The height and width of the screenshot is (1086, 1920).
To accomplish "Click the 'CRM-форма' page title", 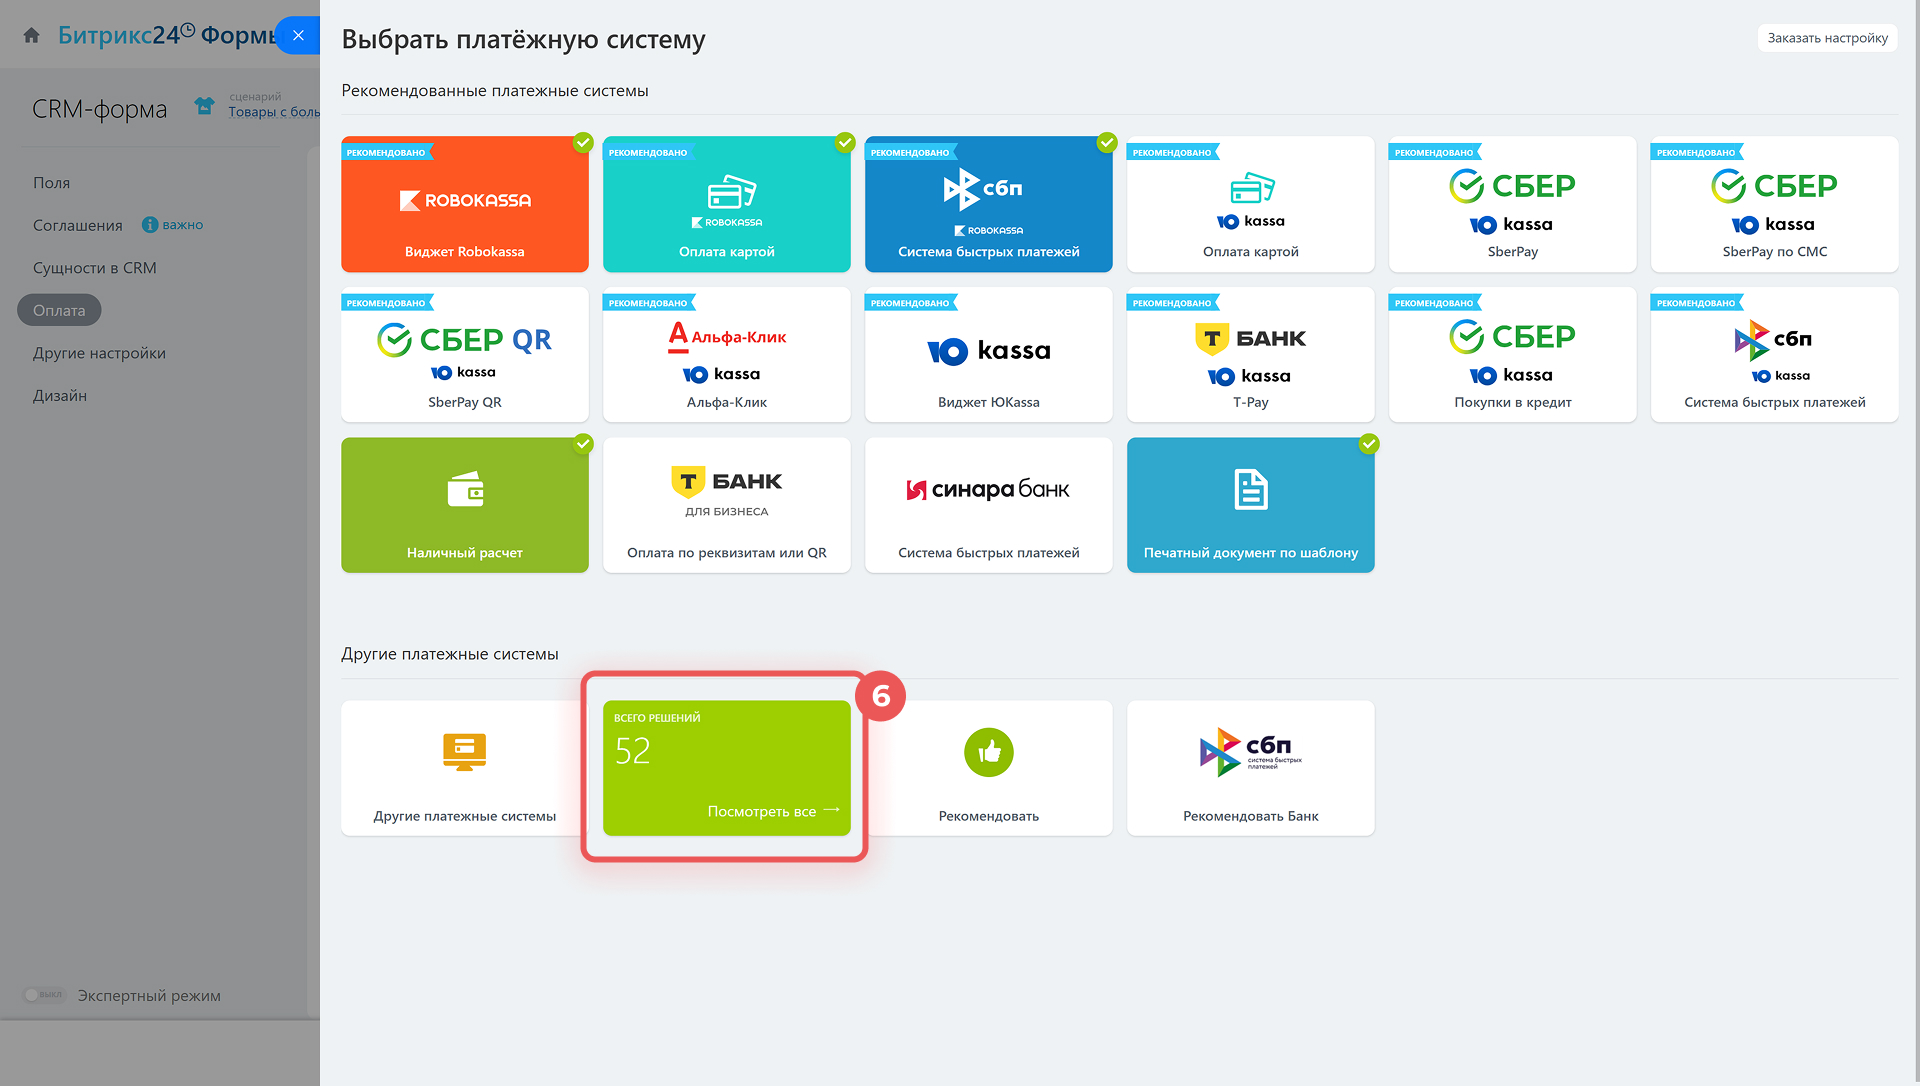I will pyautogui.click(x=99, y=109).
